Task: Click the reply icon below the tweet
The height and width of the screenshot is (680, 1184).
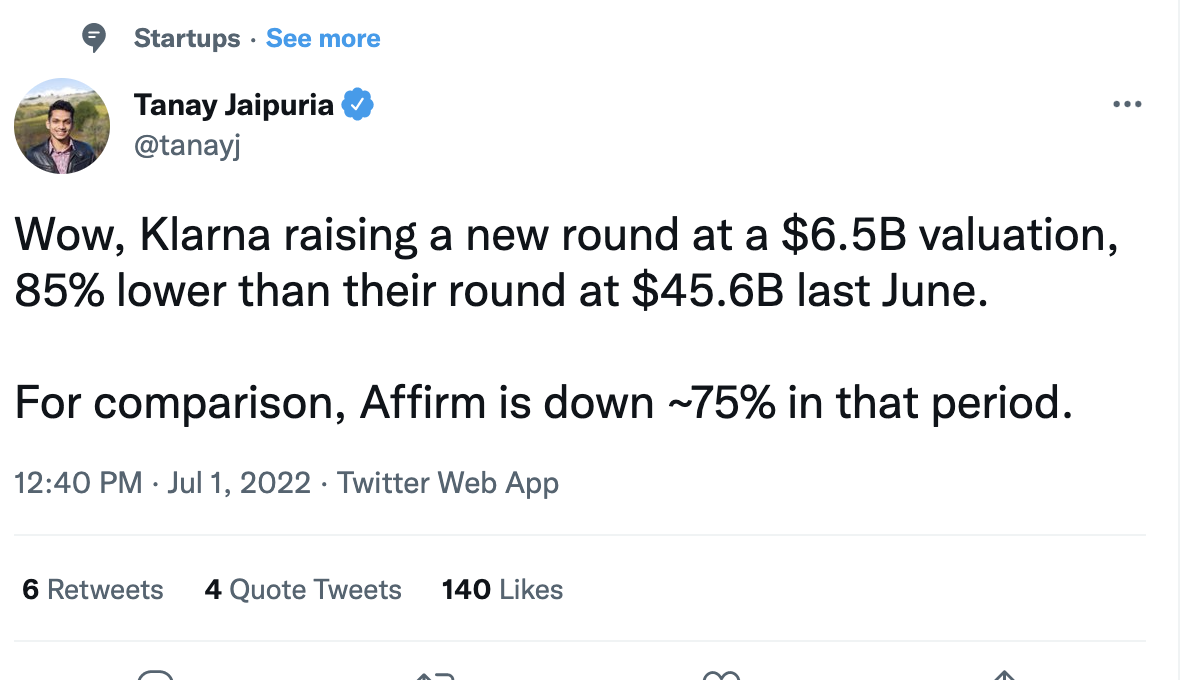Action: [156, 676]
